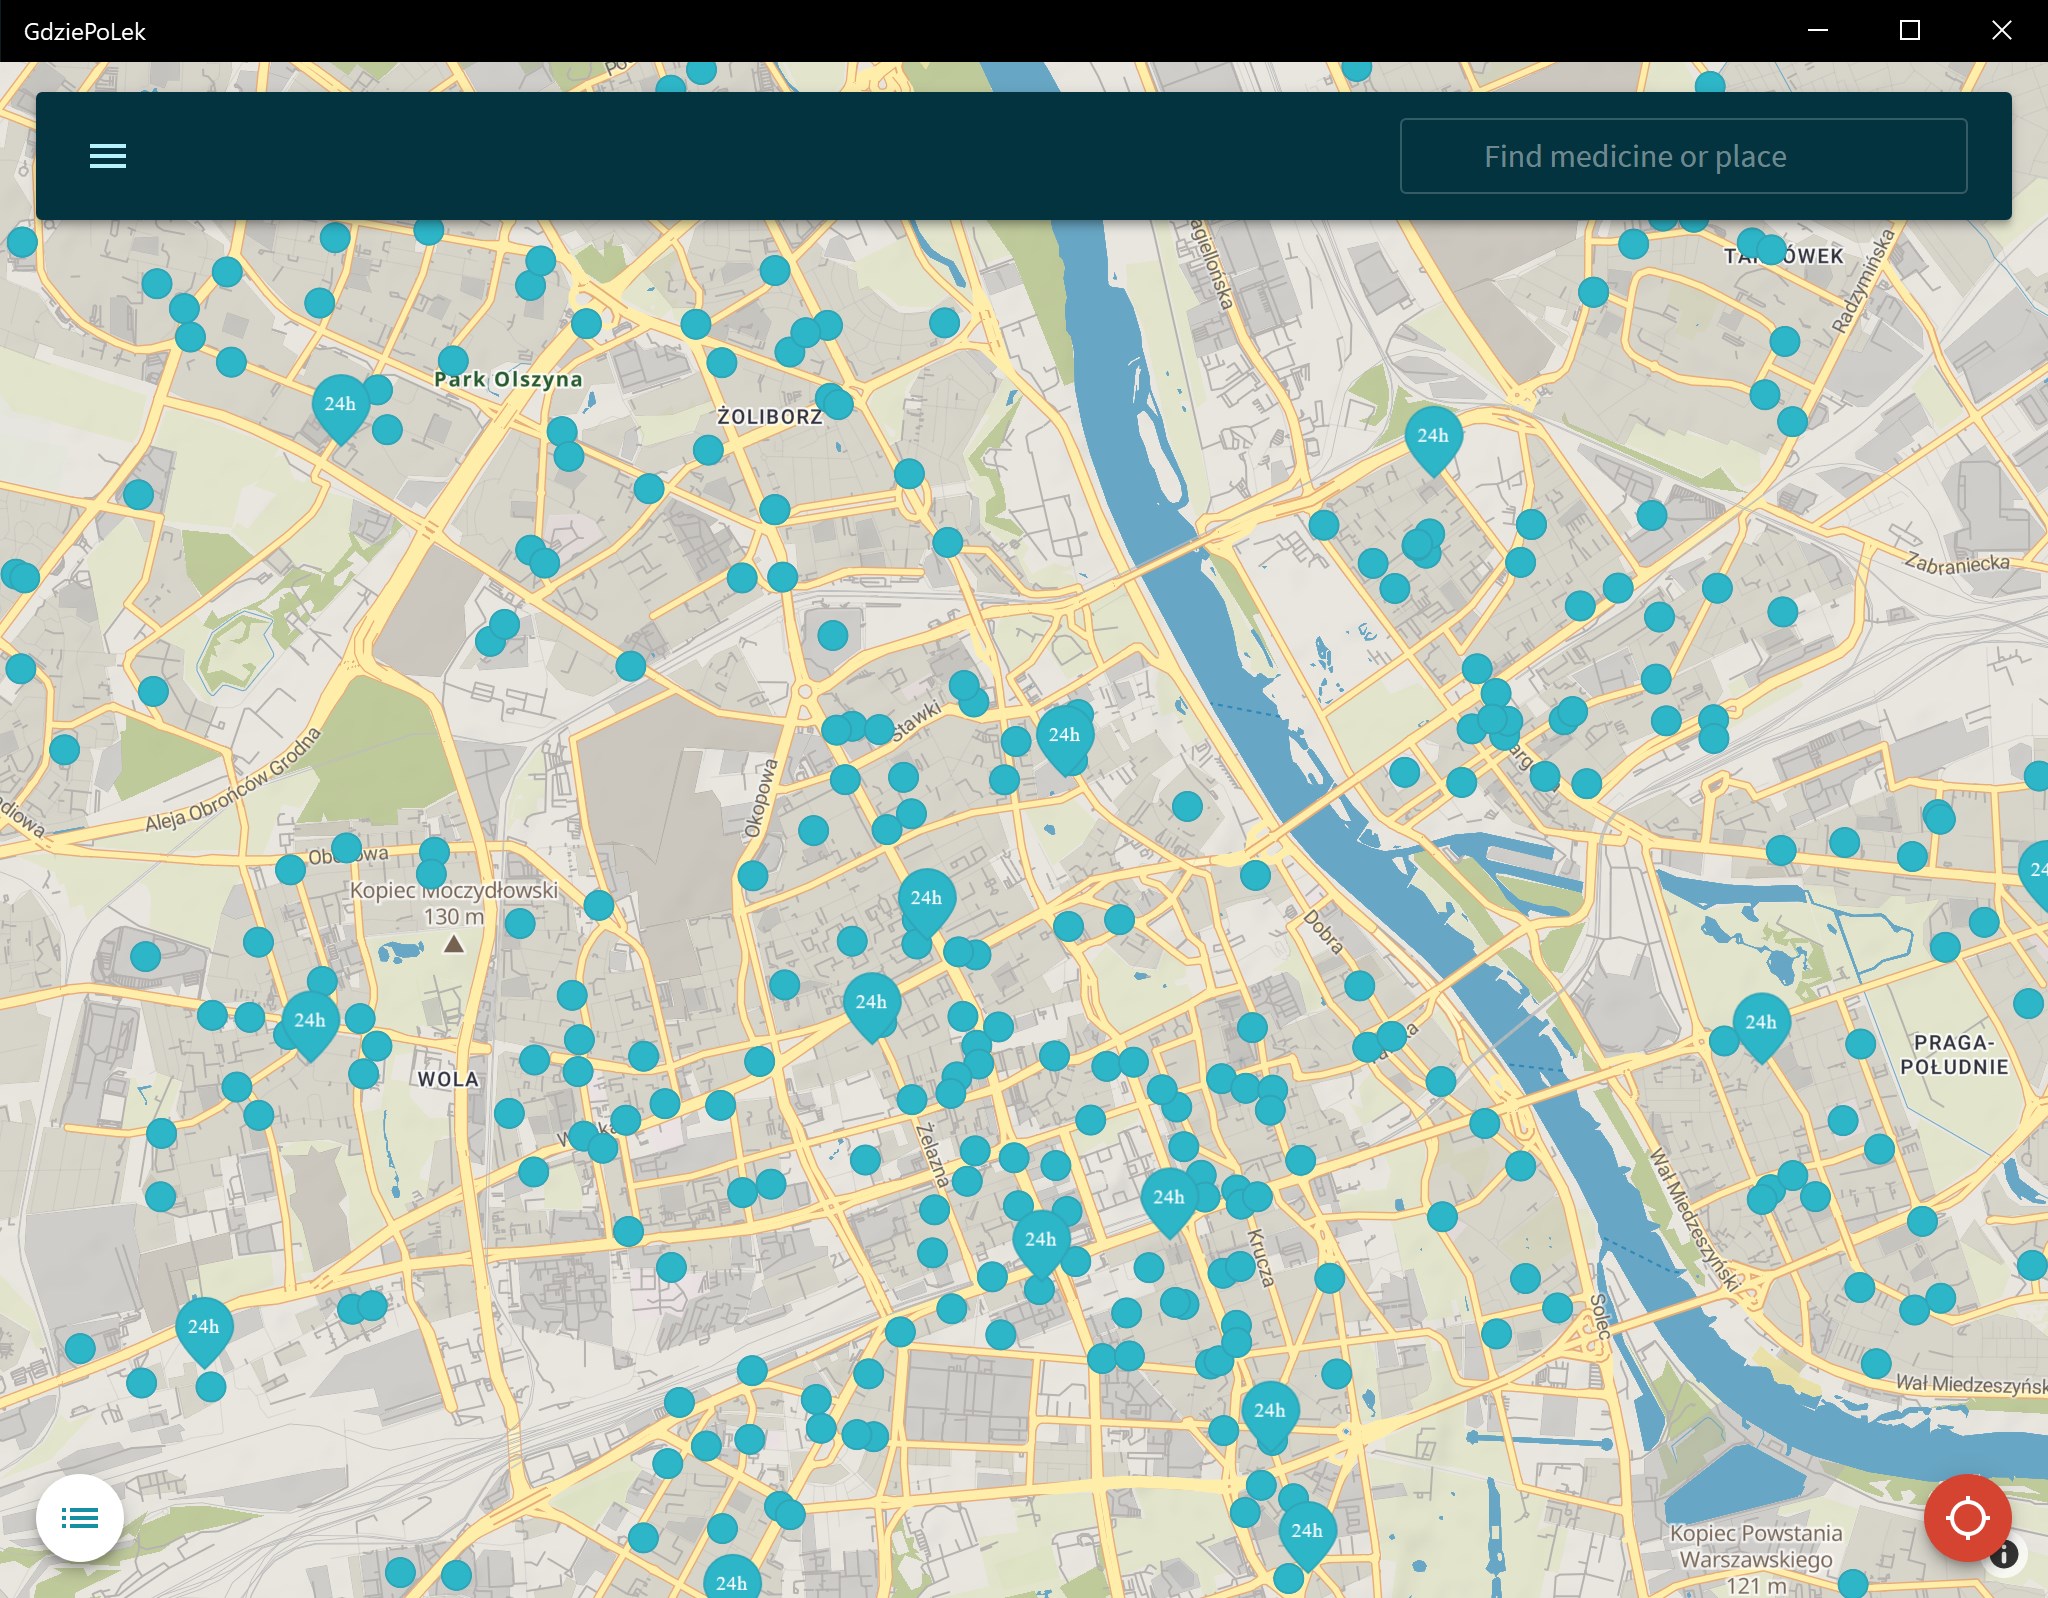The height and width of the screenshot is (1598, 2048).
Task: Select the 24h marker next to Krucza street
Action: click(x=1168, y=1198)
